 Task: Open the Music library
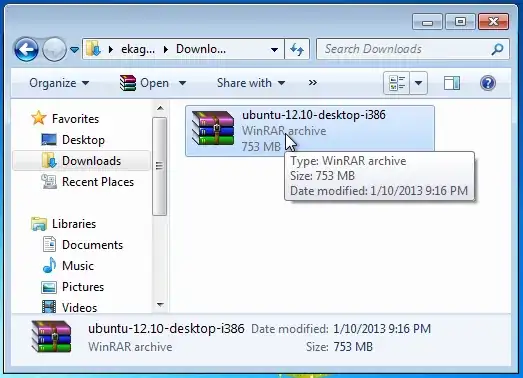pyautogui.click(x=78, y=266)
